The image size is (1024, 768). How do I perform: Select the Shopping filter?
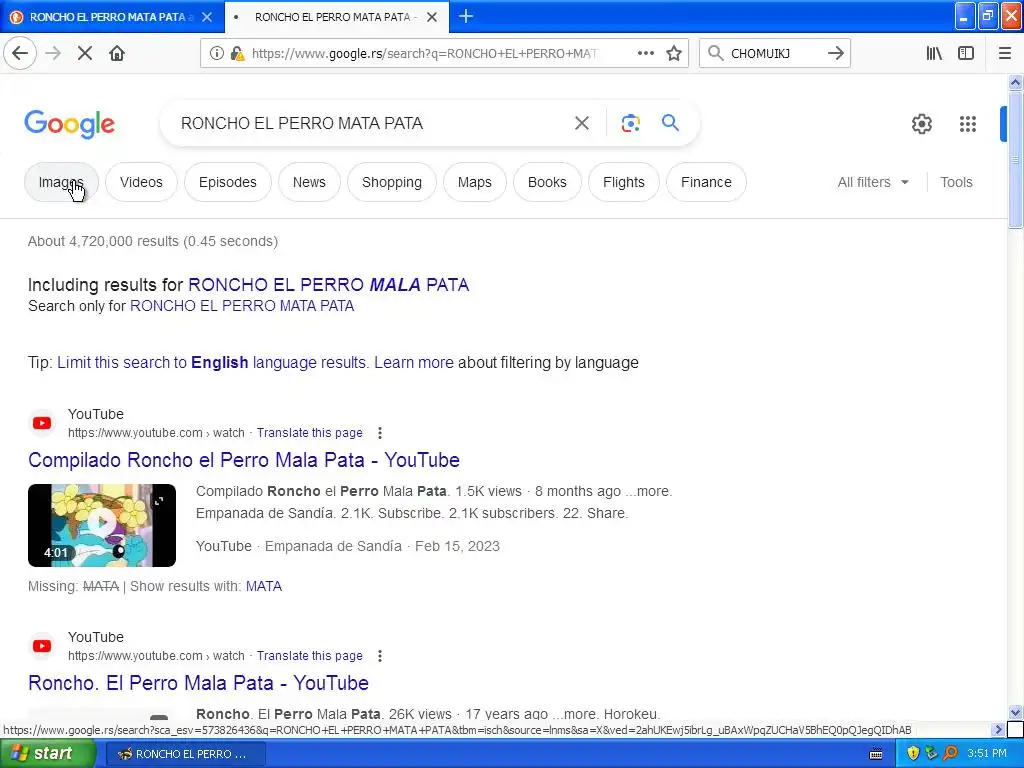pyautogui.click(x=392, y=182)
